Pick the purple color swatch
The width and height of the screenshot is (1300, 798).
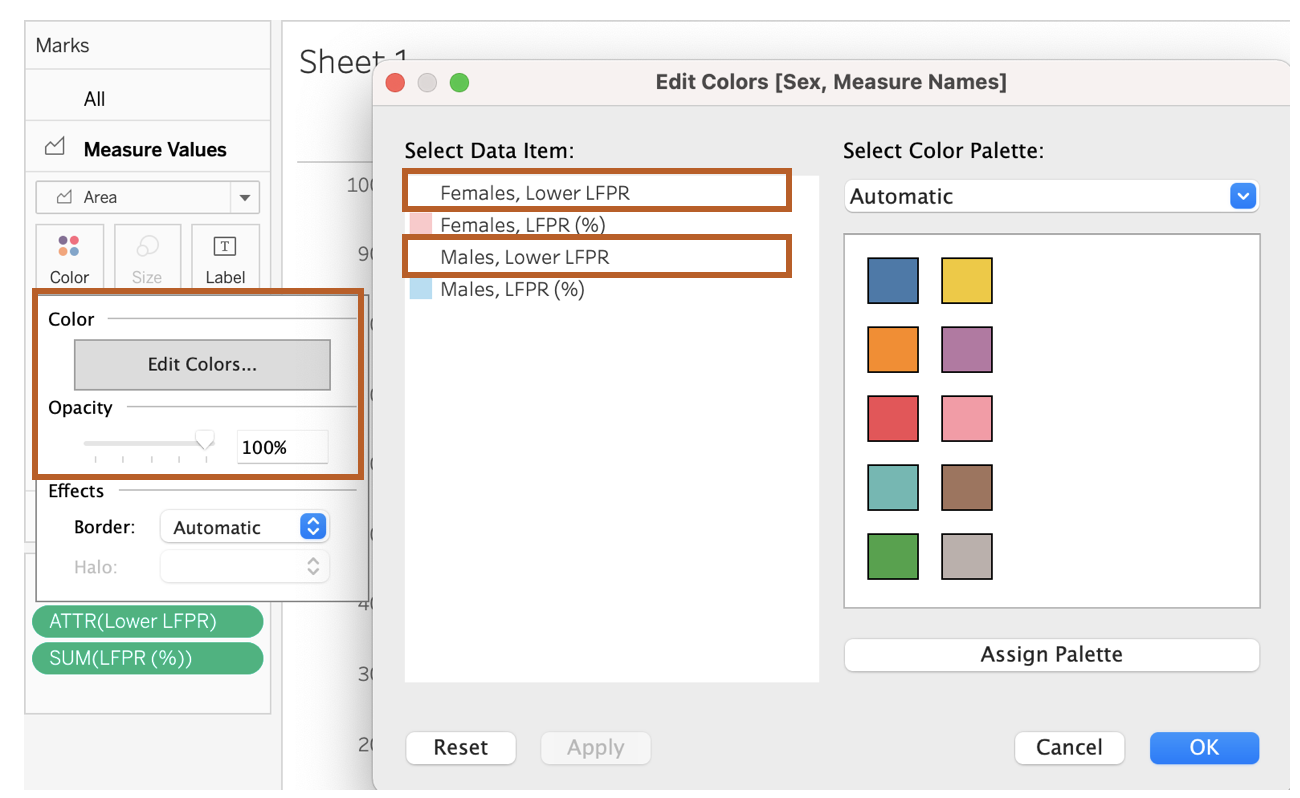coord(966,350)
